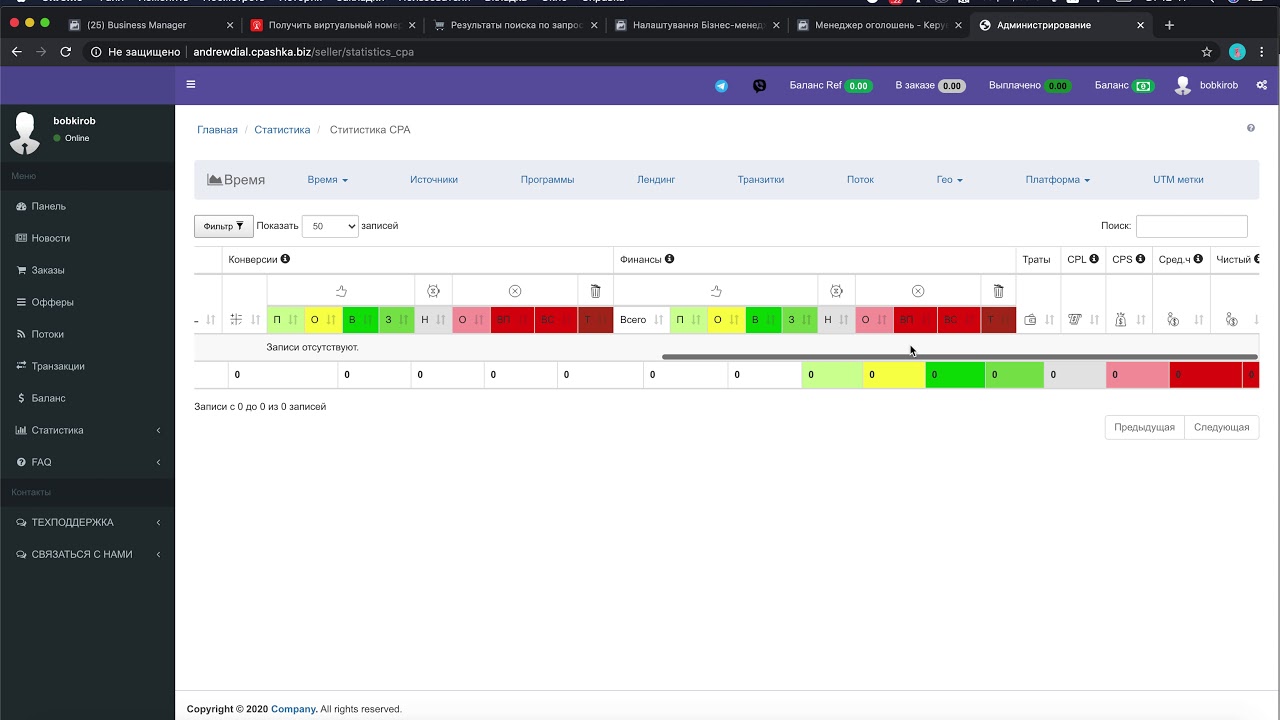Open the Viber icon in header
The height and width of the screenshot is (720, 1280).
coord(759,86)
